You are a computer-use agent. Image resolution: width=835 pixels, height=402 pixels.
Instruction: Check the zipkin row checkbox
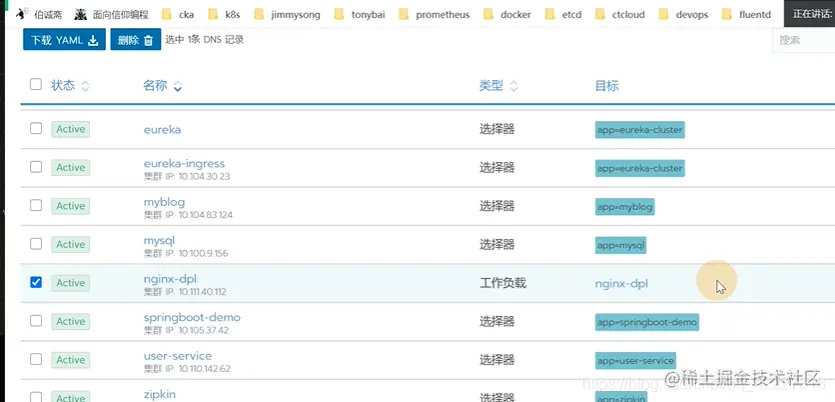click(x=36, y=397)
